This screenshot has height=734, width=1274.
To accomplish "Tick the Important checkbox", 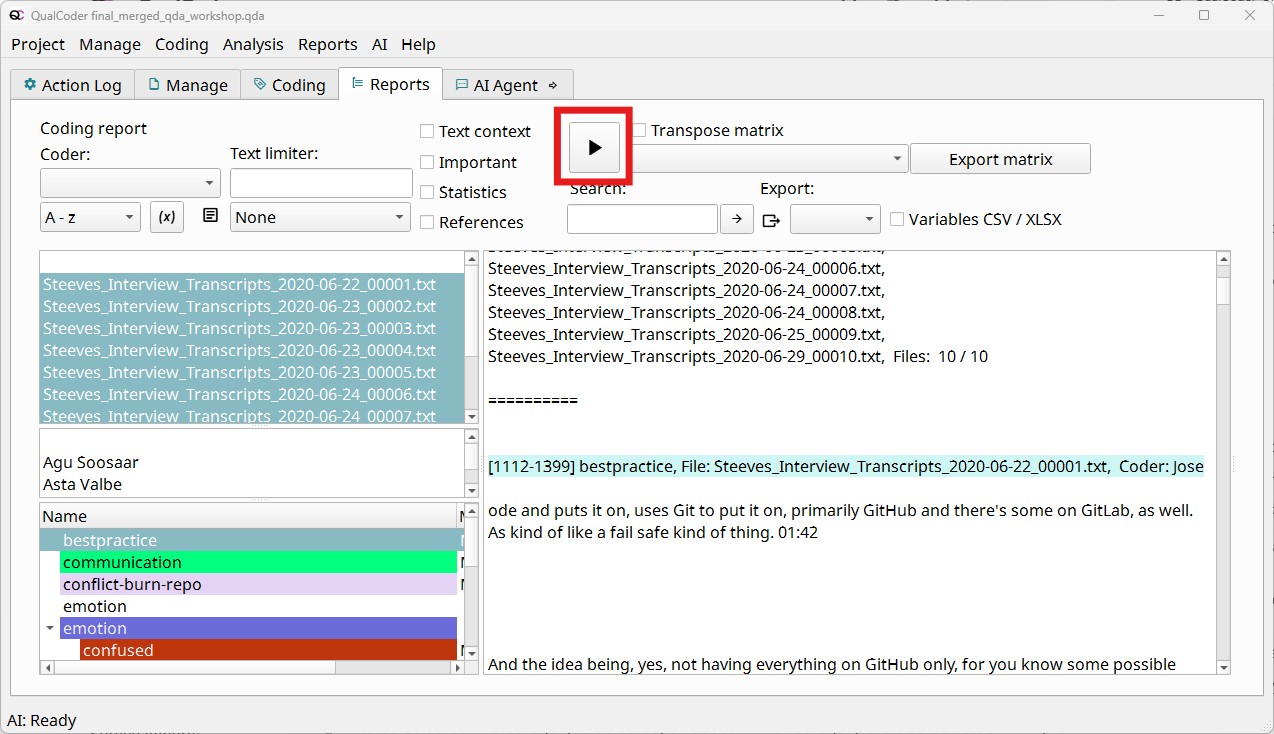I will (427, 162).
